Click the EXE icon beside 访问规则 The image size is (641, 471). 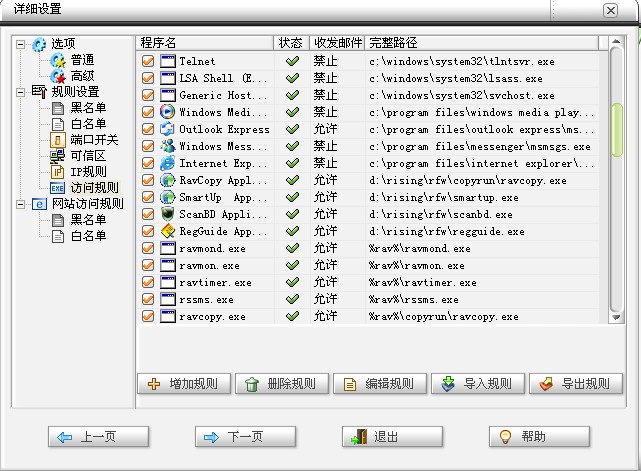coord(58,188)
